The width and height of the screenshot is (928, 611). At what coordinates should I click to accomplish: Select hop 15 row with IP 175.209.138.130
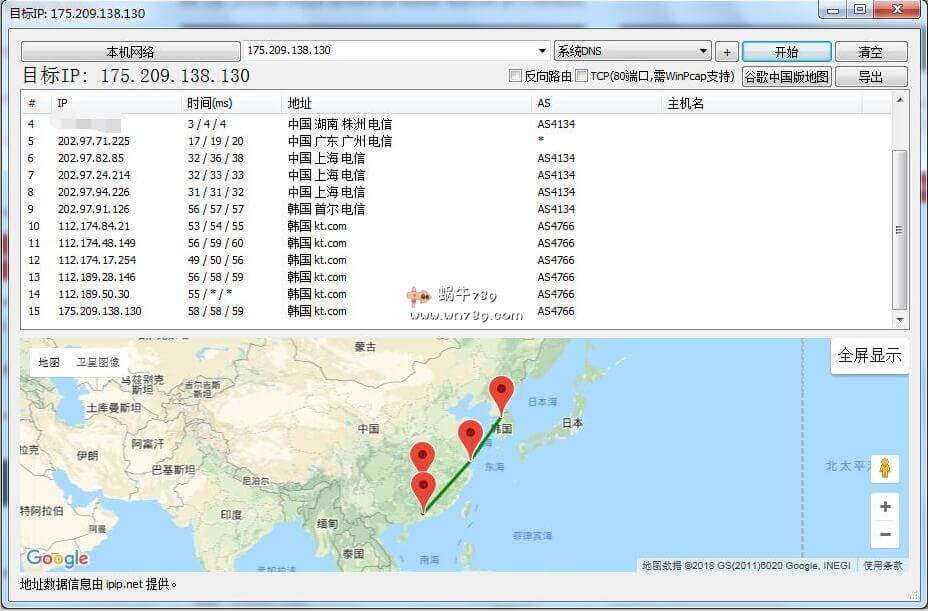tap(100, 311)
